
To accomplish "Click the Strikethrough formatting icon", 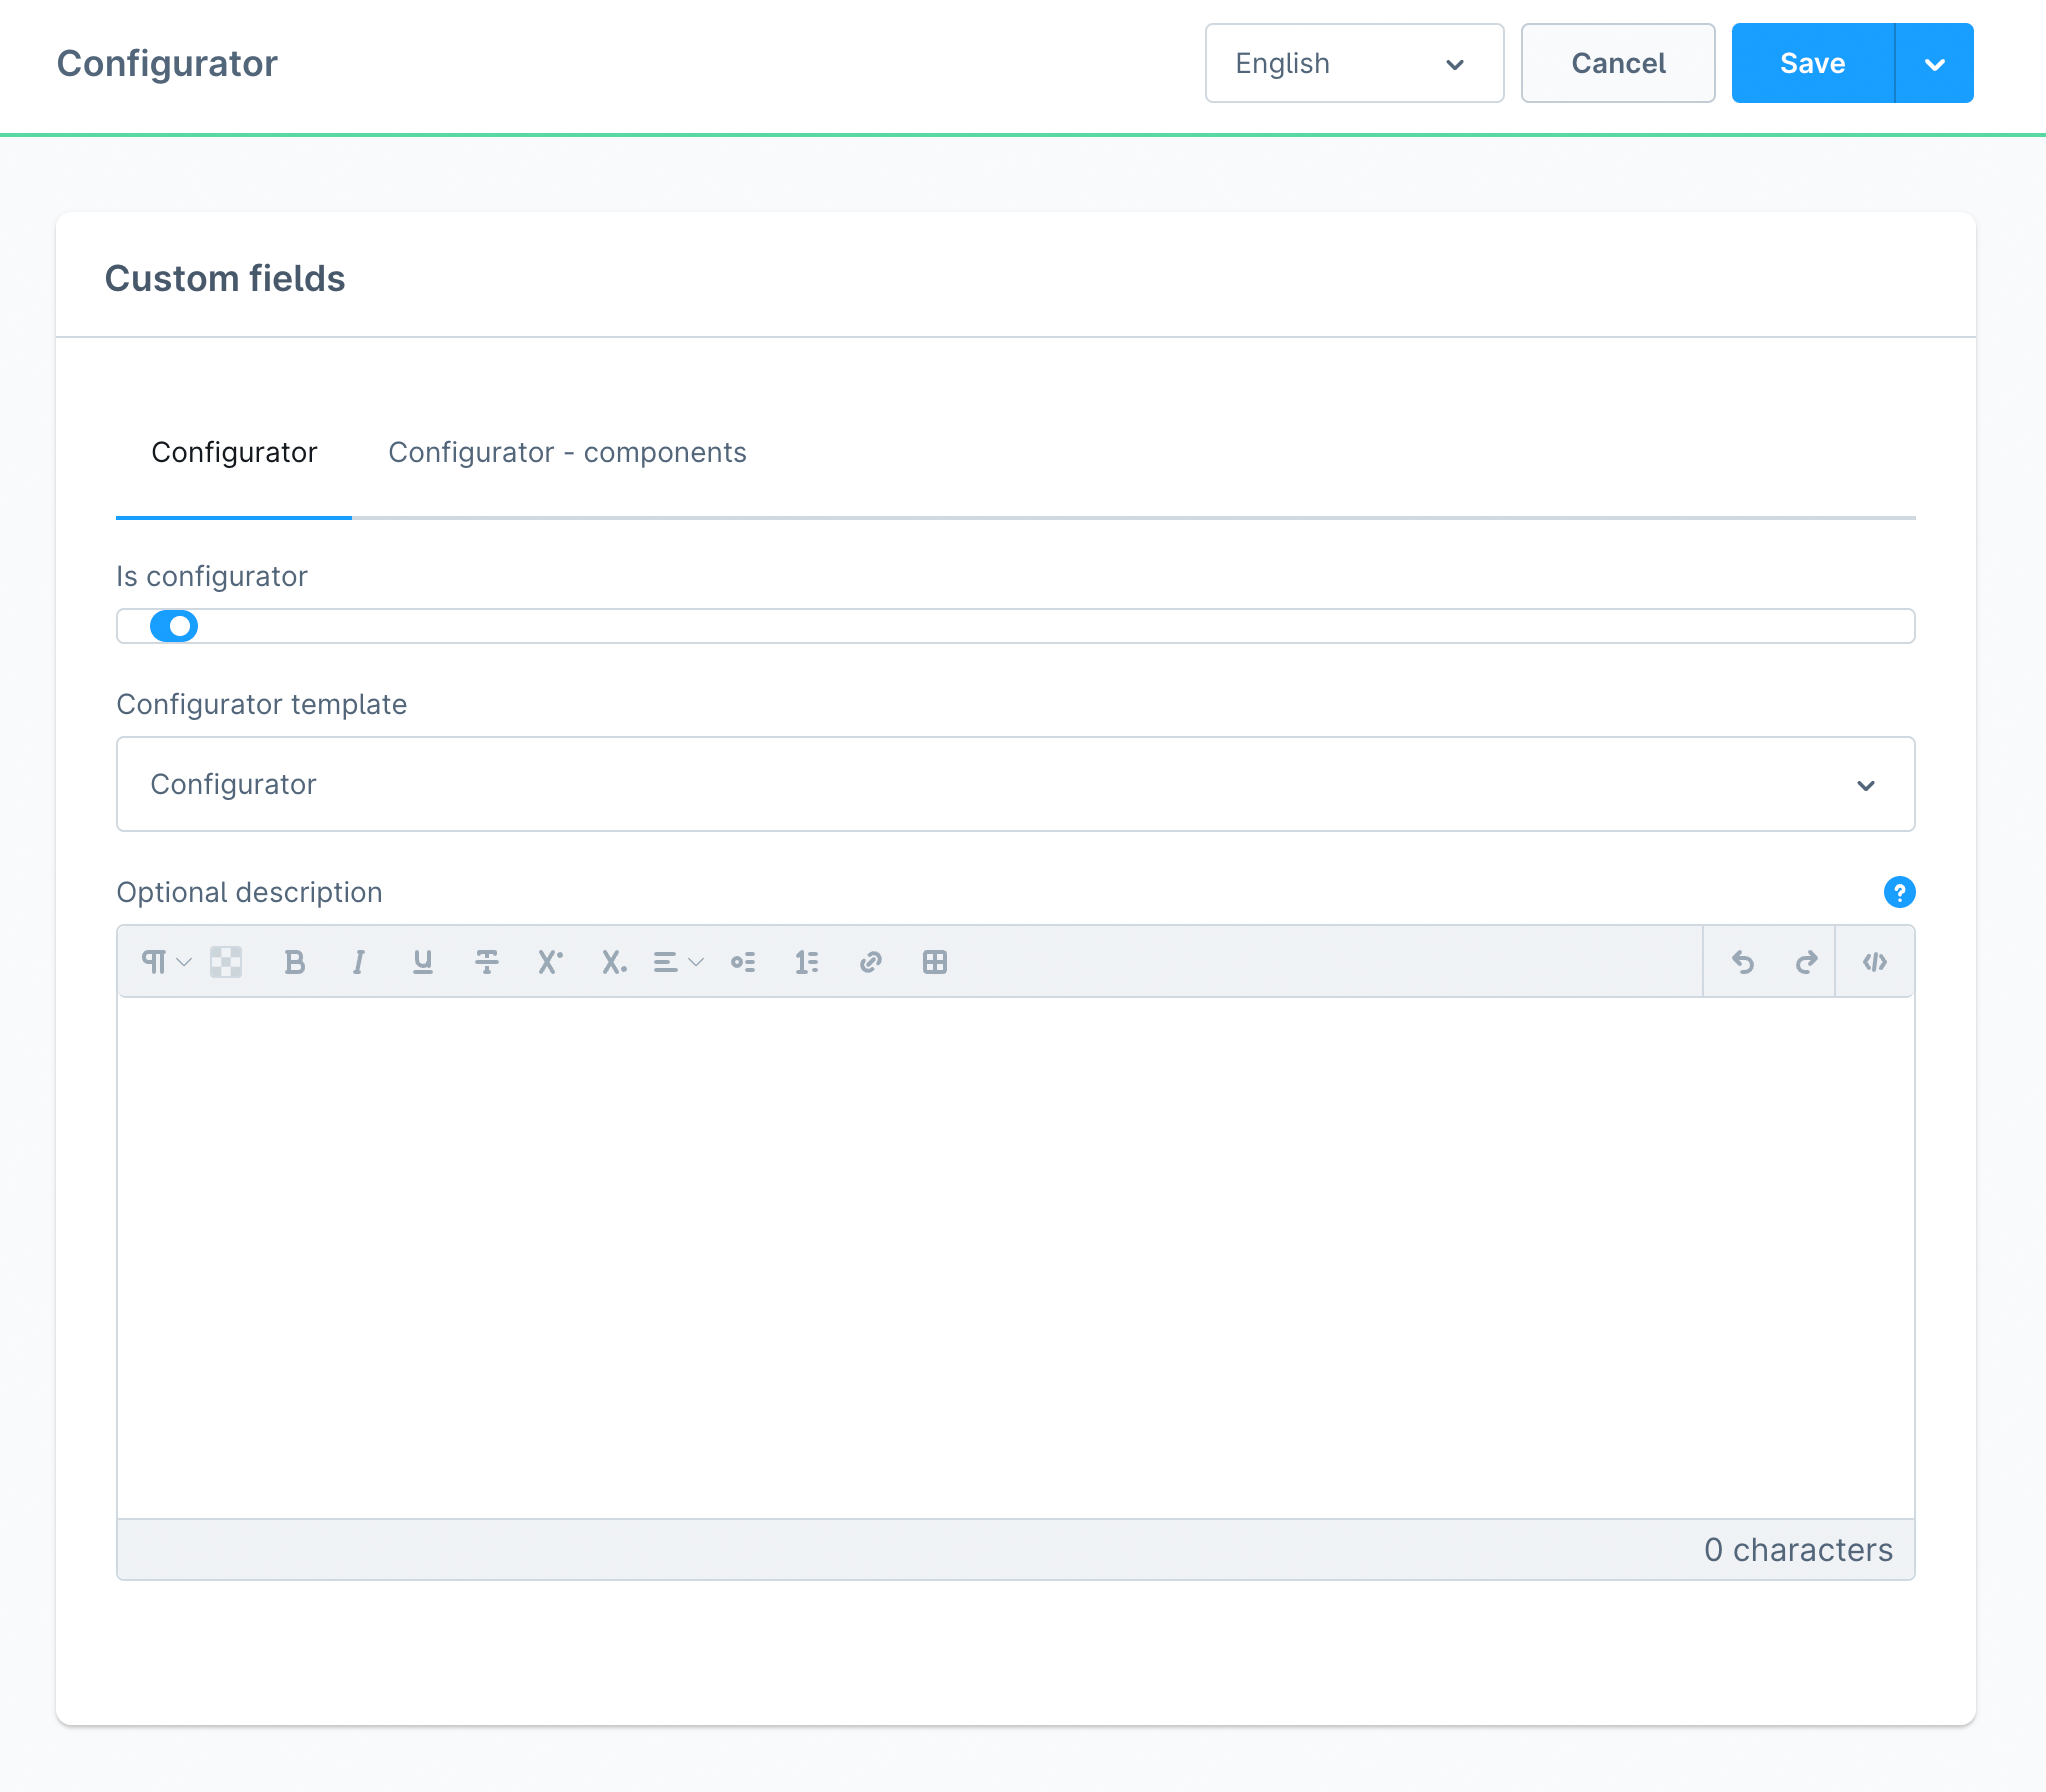I will pos(487,960).
